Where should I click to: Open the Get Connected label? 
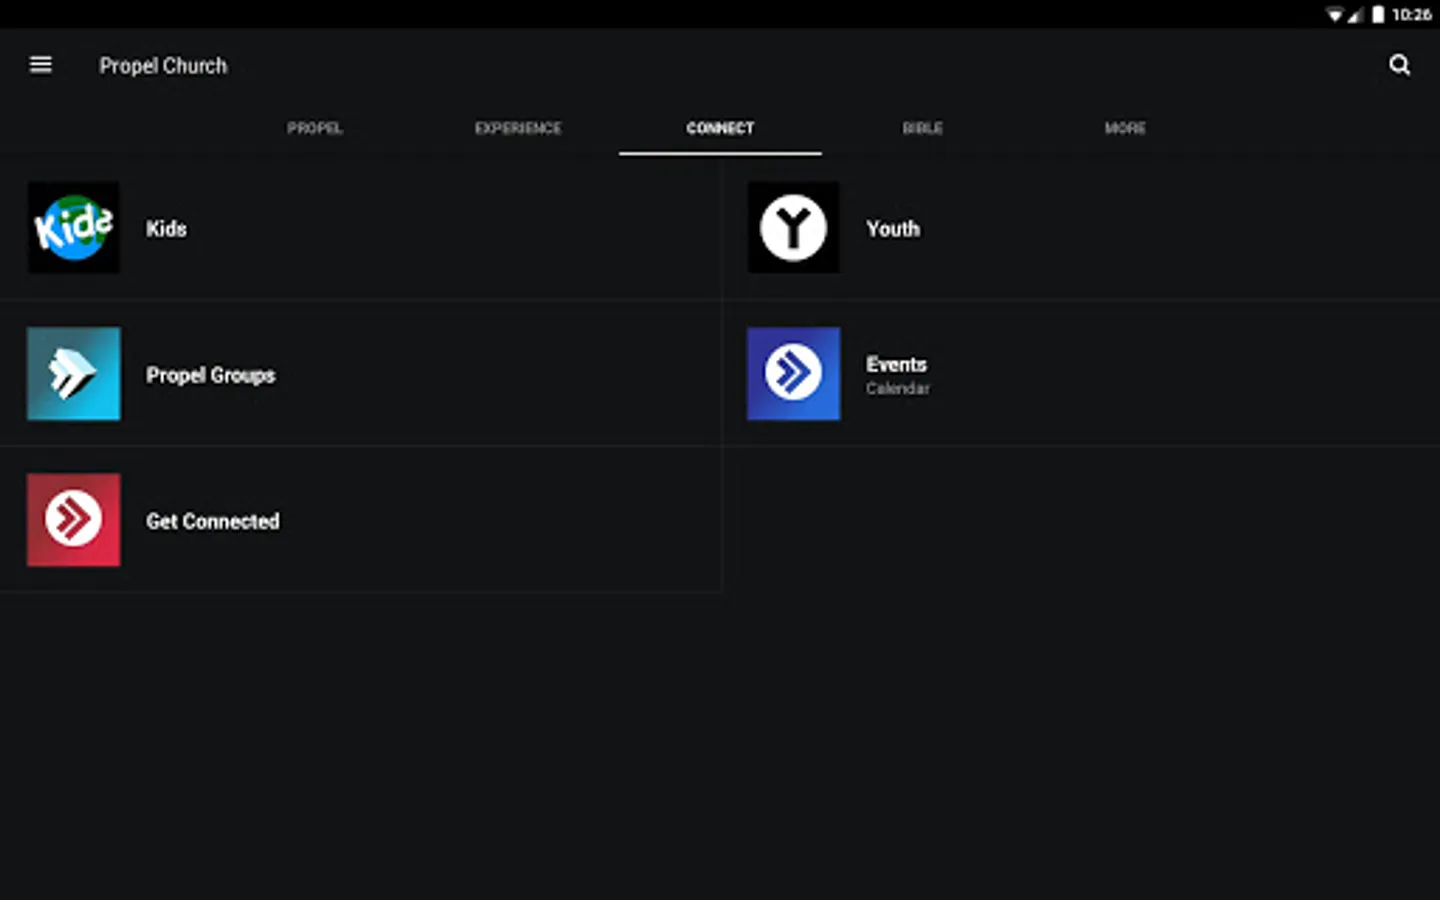click(x=213, y=521)
